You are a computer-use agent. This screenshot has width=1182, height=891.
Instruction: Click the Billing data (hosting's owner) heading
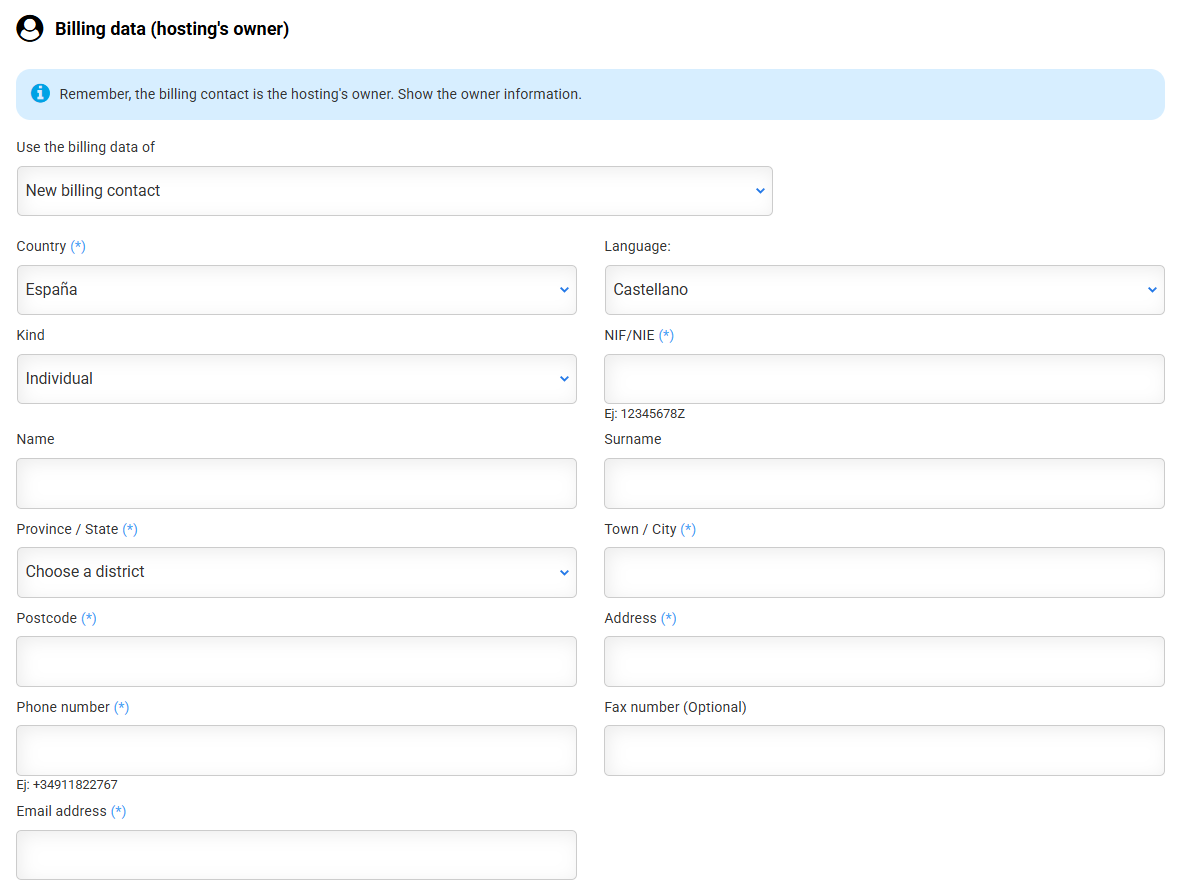[x=172, y=29]
